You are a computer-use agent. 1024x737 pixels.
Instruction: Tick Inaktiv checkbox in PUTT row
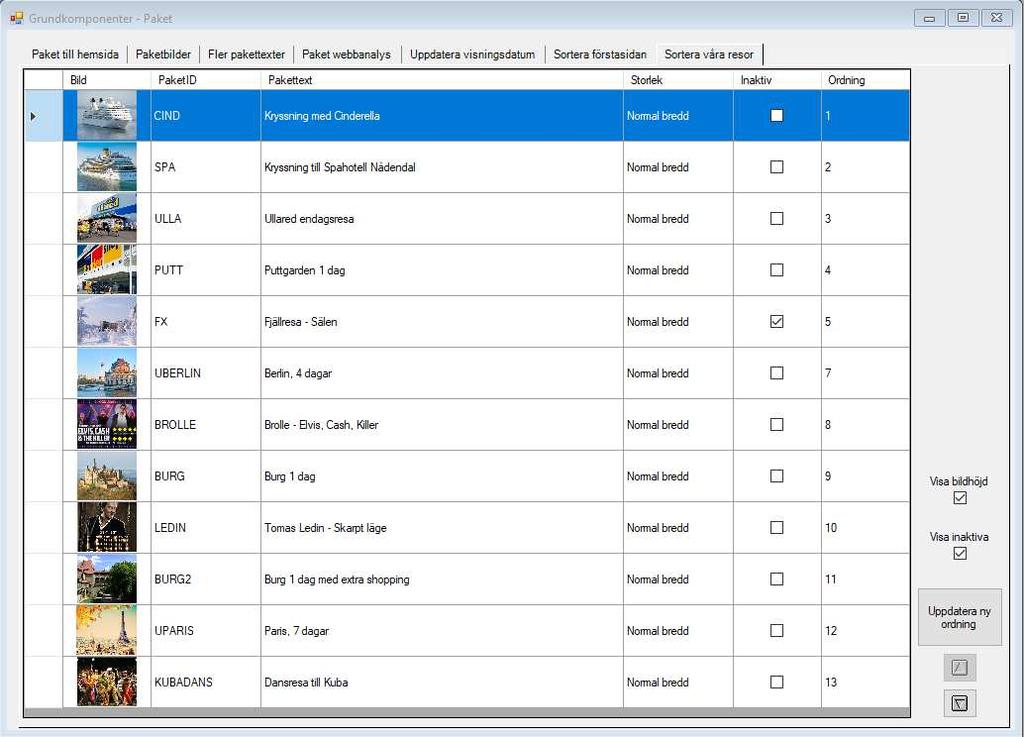[x=776, y=270]
